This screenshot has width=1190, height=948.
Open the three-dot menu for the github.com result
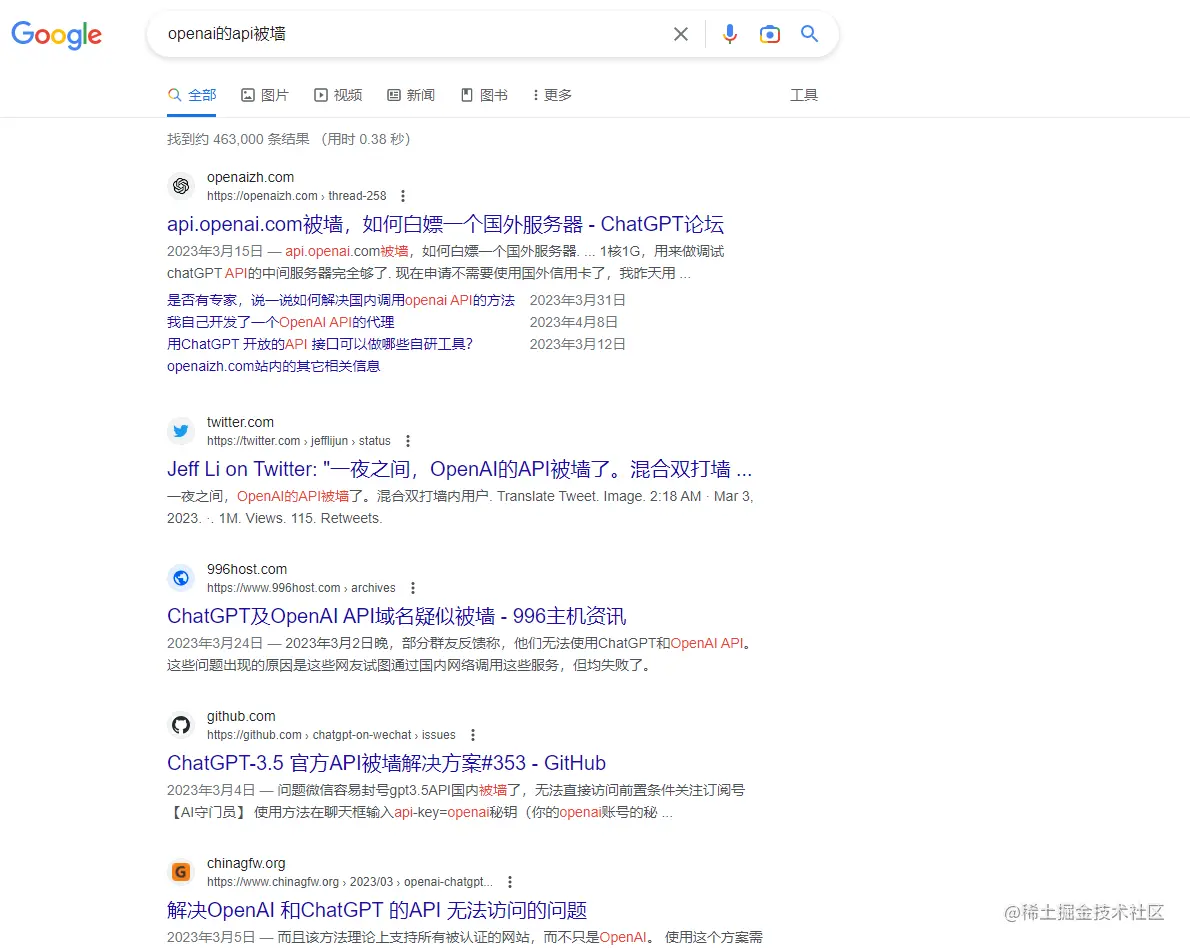coord(473,735)
